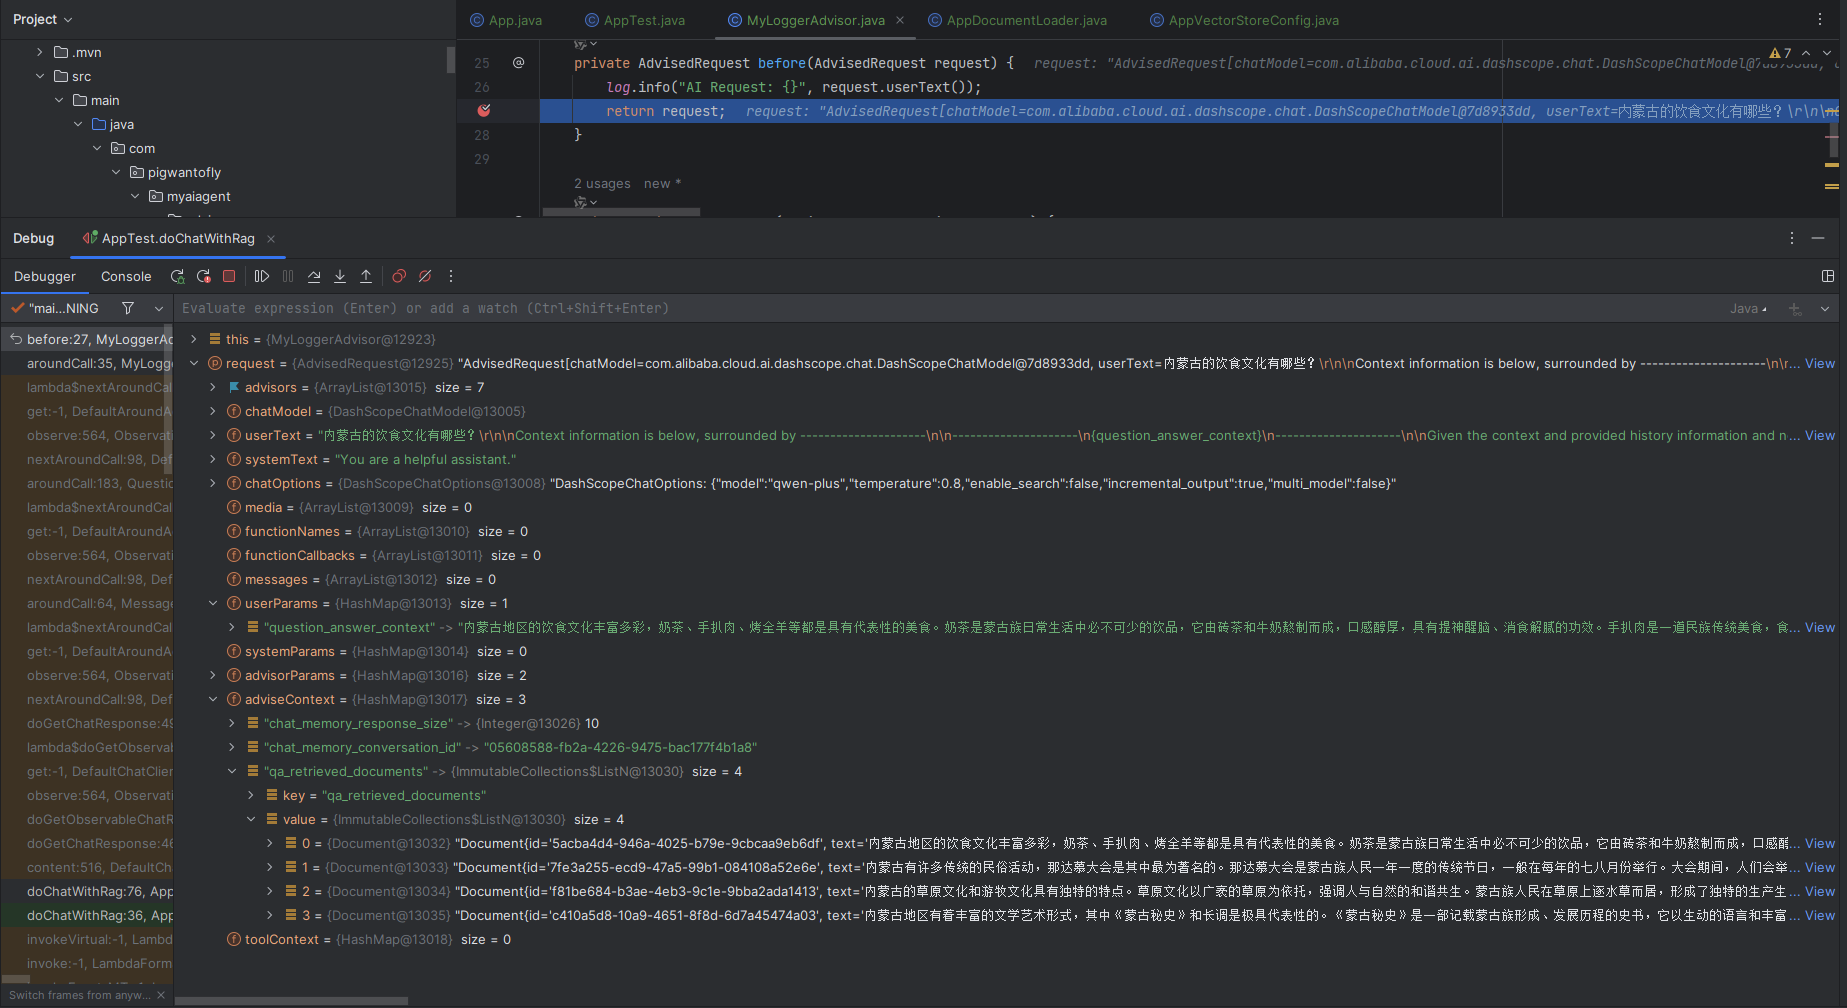The width and height of the screenshot is (1847, 1008).
Task: Select the Debugger tab
Action: tap(45, 277)
